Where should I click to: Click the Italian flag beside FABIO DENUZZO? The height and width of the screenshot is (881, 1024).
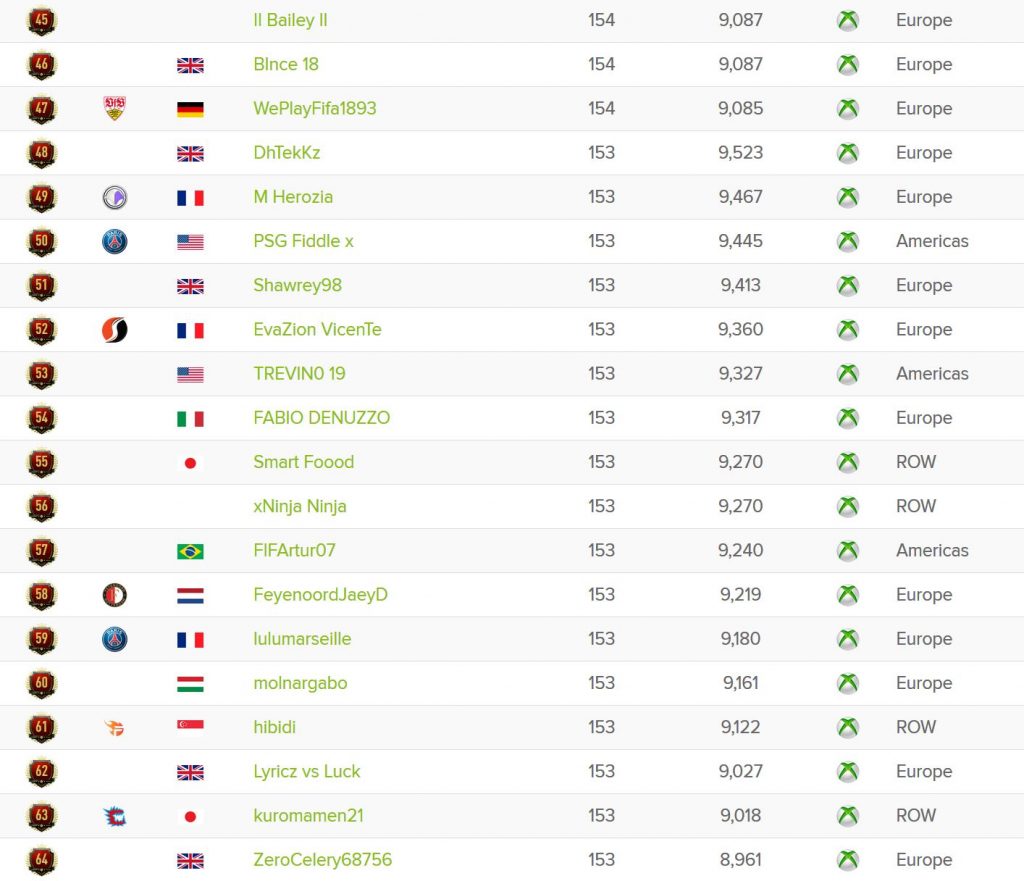point(190,418)
